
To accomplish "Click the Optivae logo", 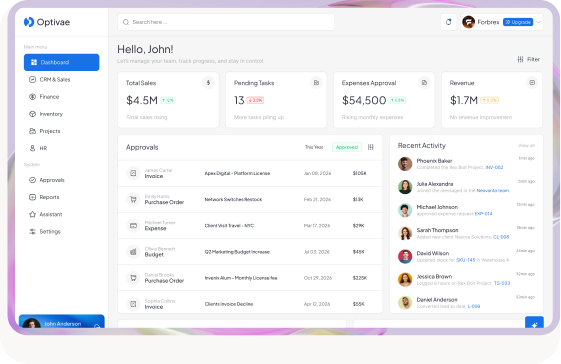I will (x=47, y=22).
